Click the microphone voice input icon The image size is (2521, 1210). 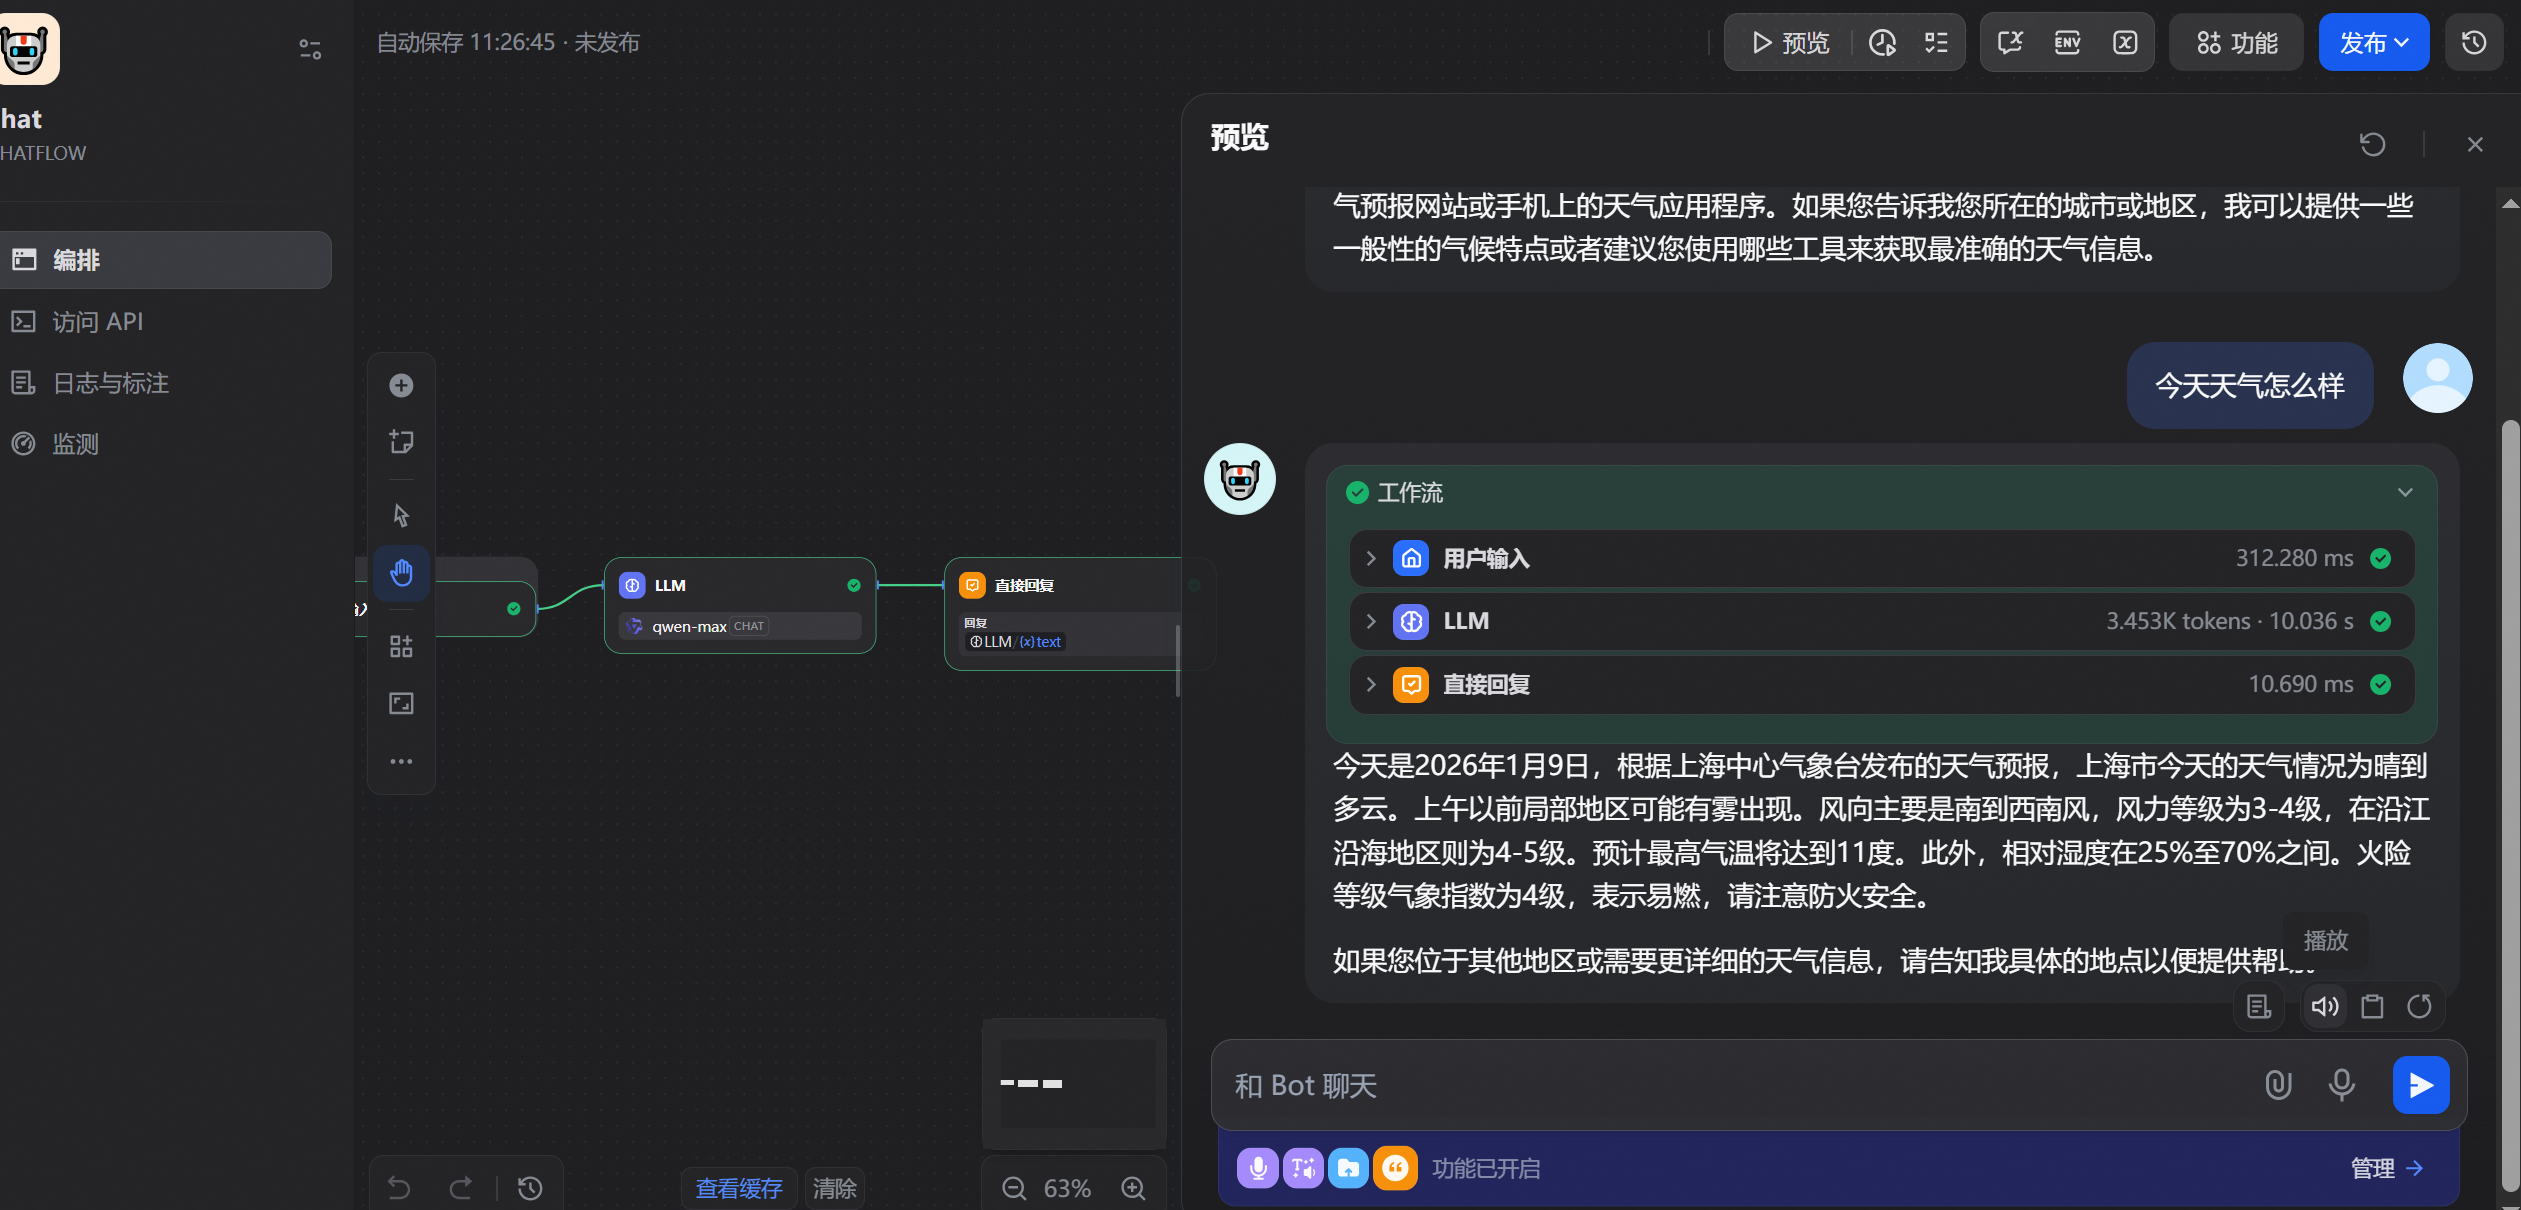tap(2341, 1085)
